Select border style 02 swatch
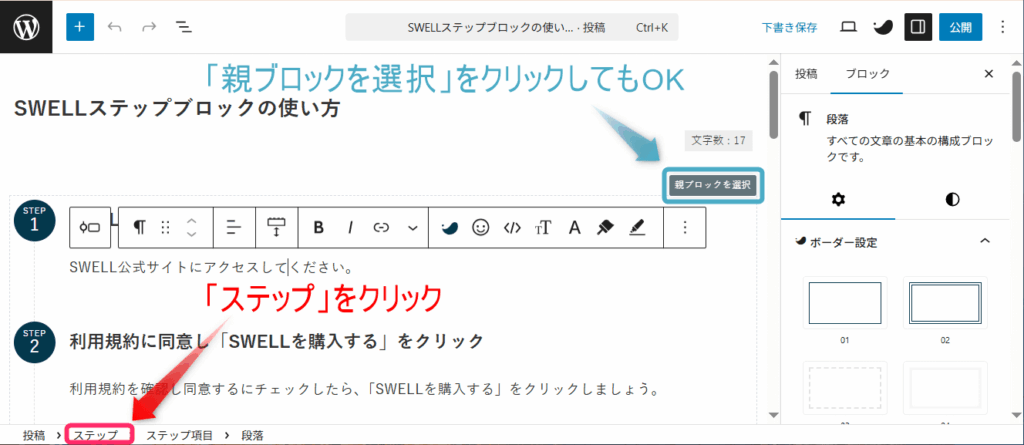Viewport: 1024px width, 445px height. 944,304
